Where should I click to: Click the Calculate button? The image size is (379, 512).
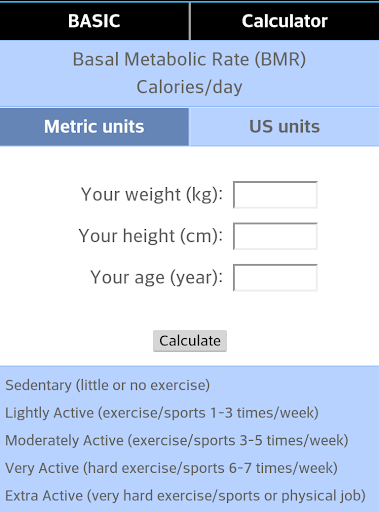tap(190, 341)
